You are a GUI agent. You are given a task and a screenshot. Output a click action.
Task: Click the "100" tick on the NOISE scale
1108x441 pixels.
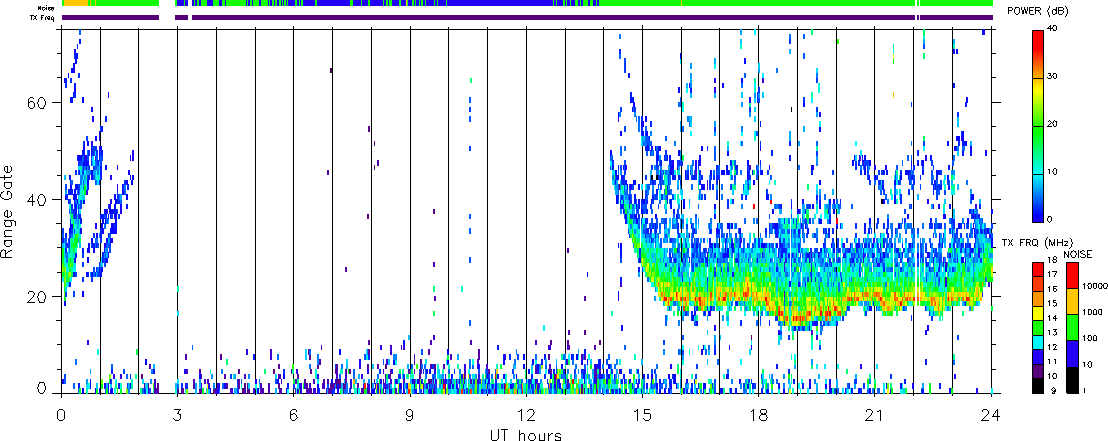[x=1090, y=339]
